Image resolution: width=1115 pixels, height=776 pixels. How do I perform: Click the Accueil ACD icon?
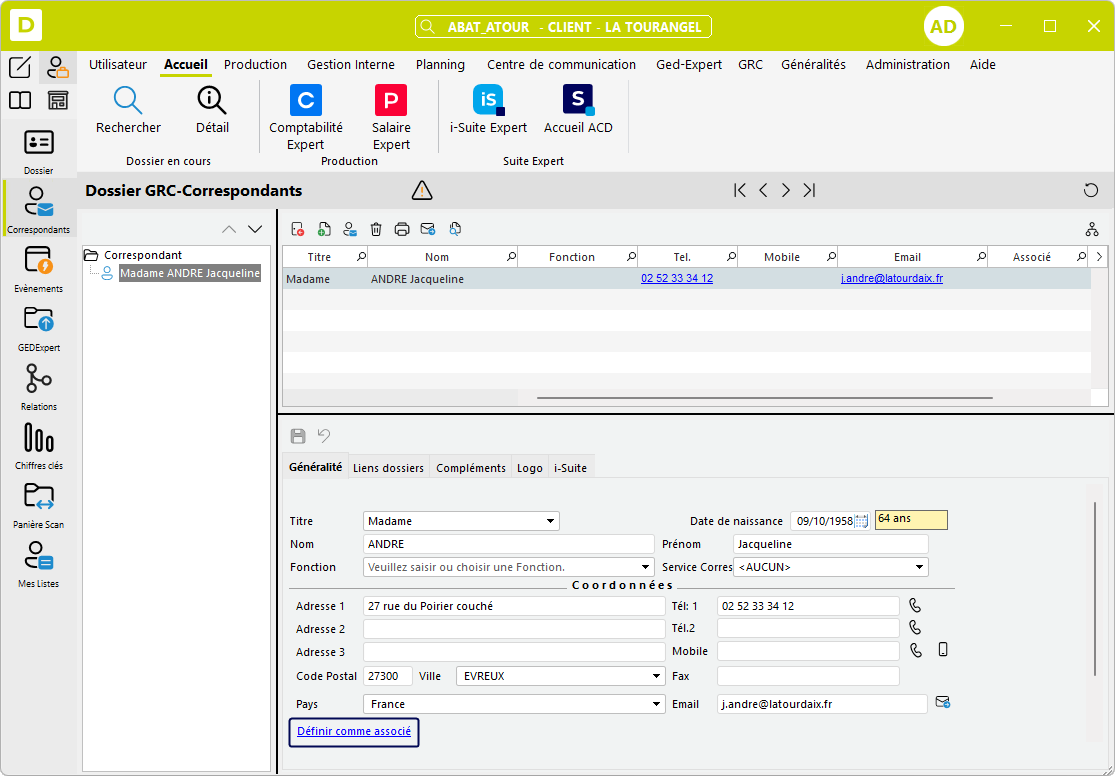click(578, 101)
